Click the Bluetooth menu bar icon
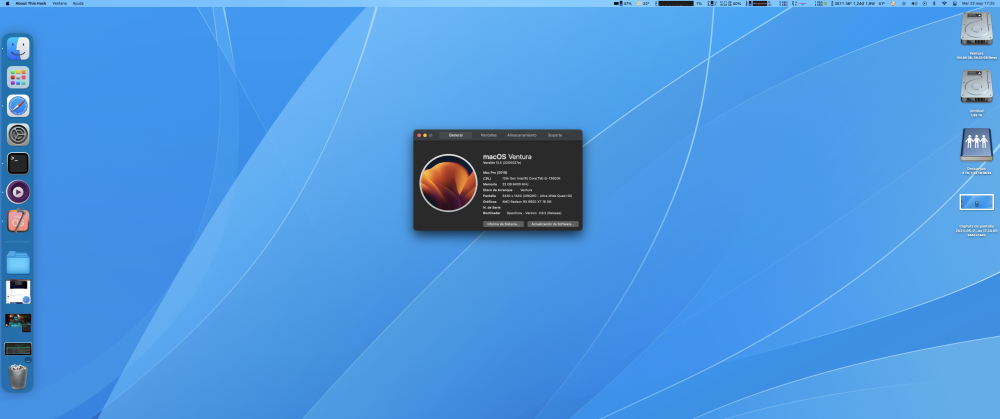 click(934, 3)
